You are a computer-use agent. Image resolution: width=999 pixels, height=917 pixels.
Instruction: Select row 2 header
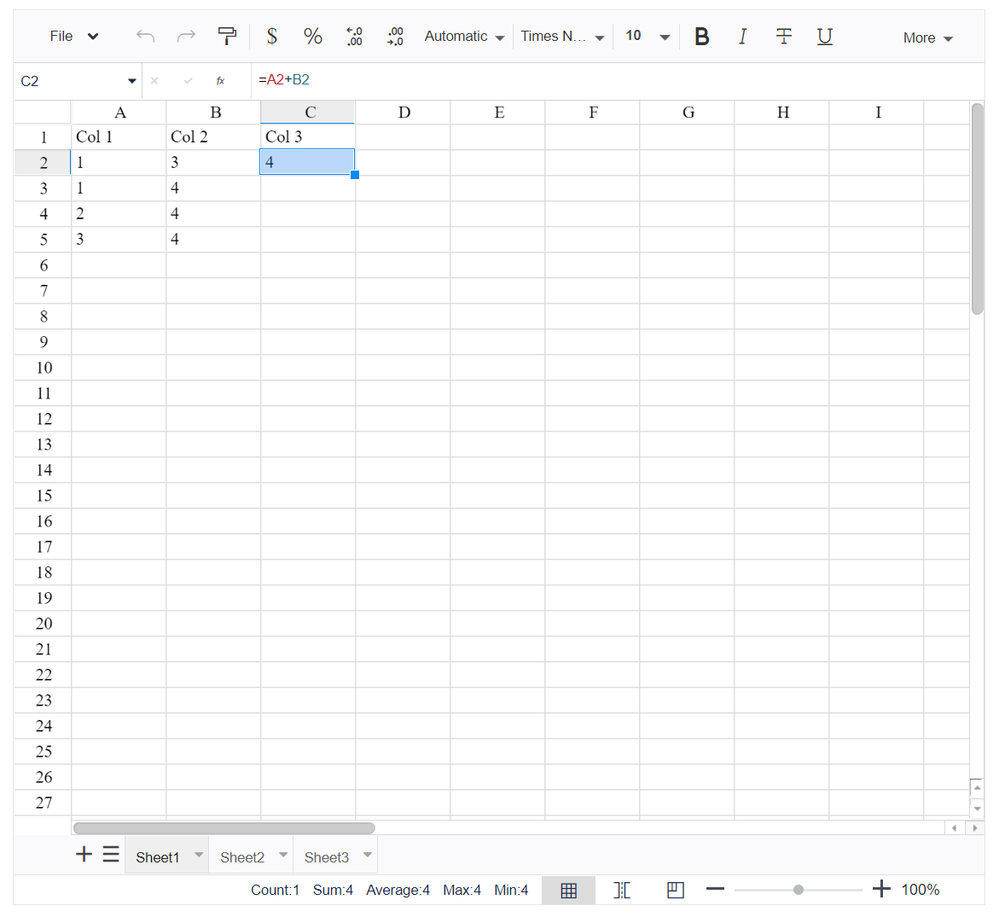[x=43, y=162]
